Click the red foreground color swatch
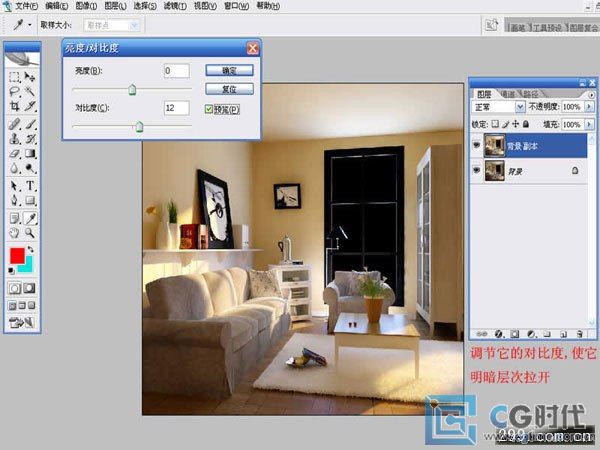 coord(17,255)
